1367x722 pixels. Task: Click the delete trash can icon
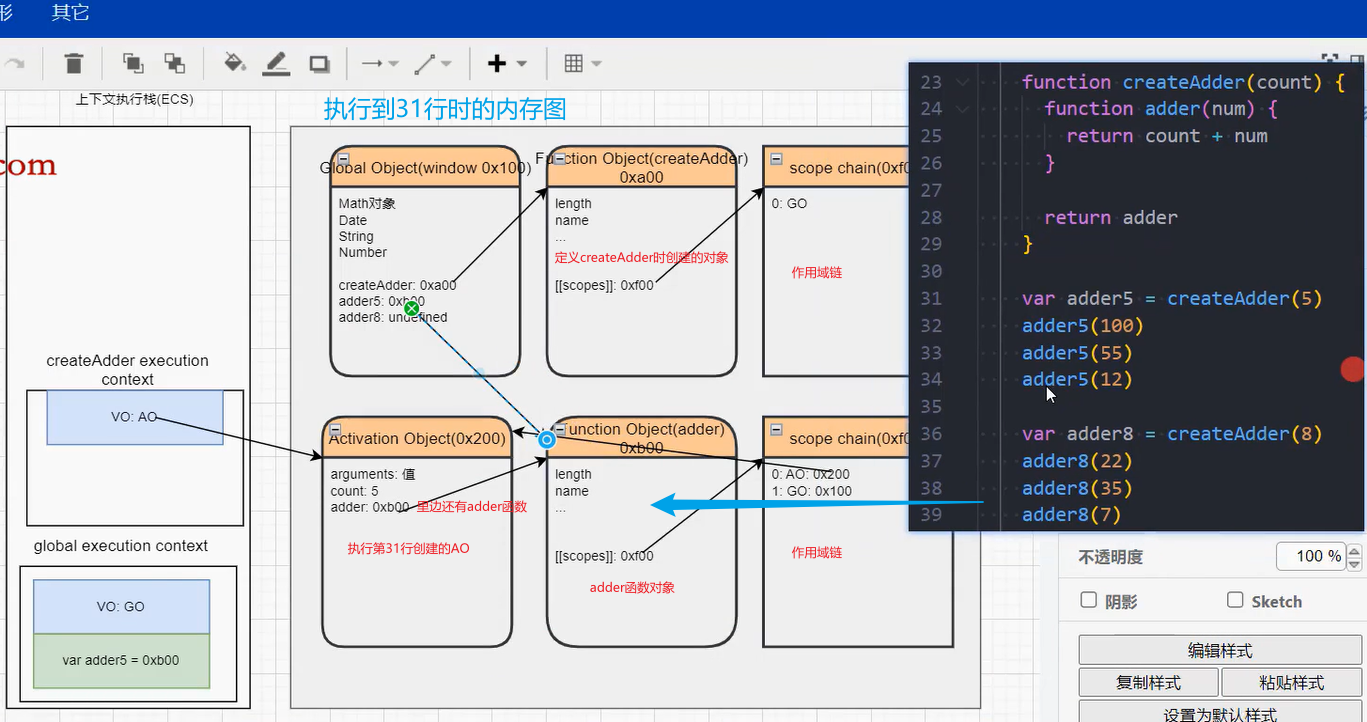tap(73, 63)
